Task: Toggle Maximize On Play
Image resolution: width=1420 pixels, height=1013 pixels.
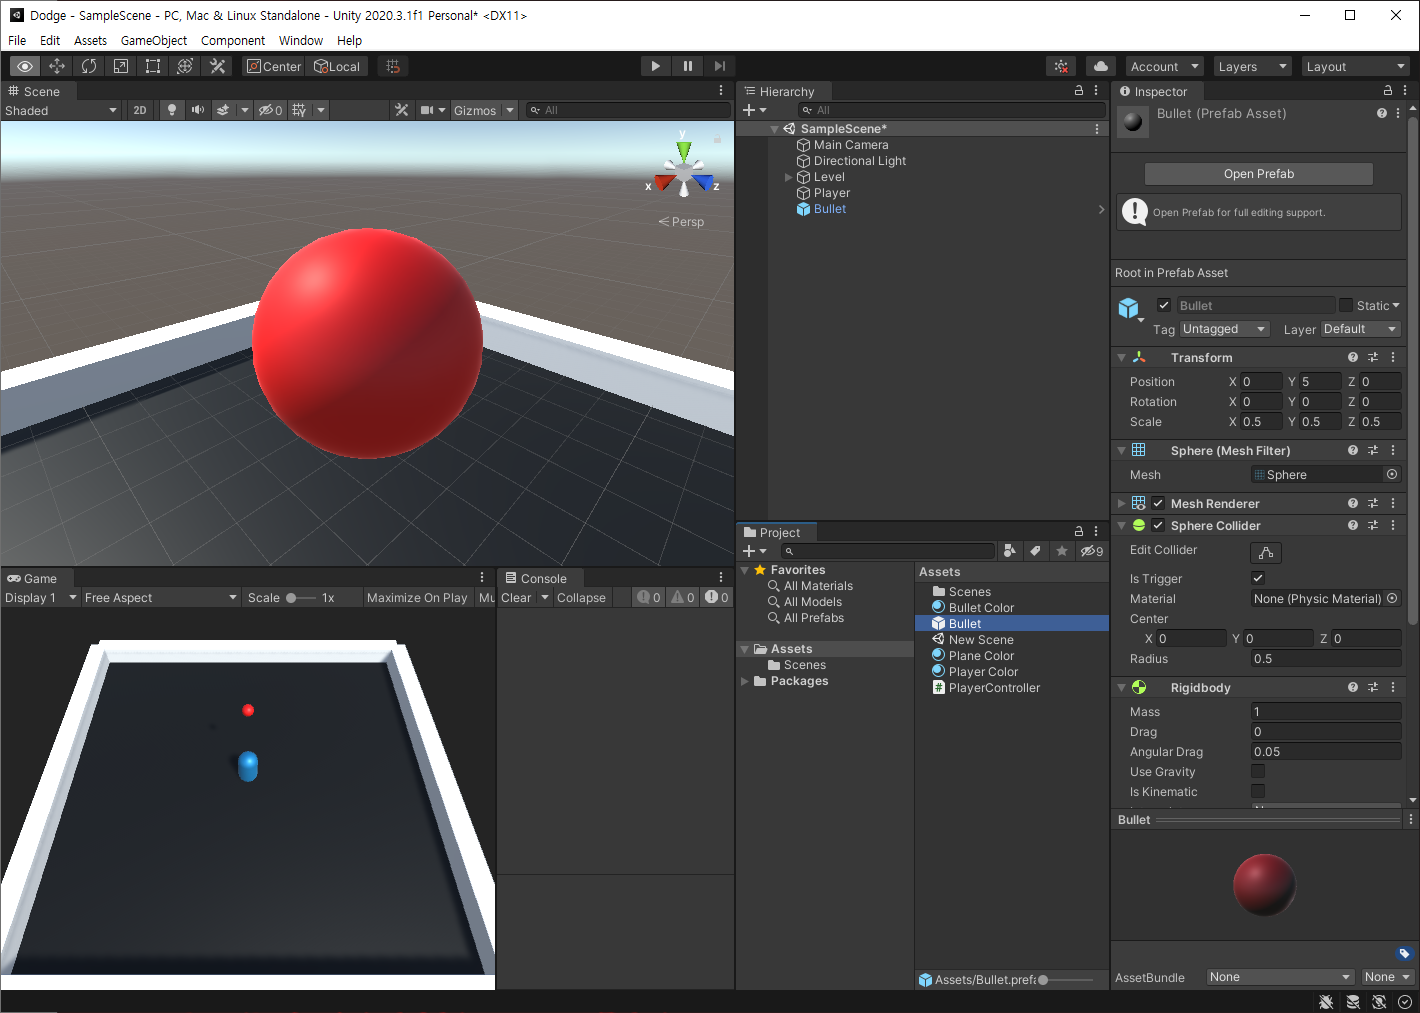Action: pyautogui.click(x=417, y=597)
